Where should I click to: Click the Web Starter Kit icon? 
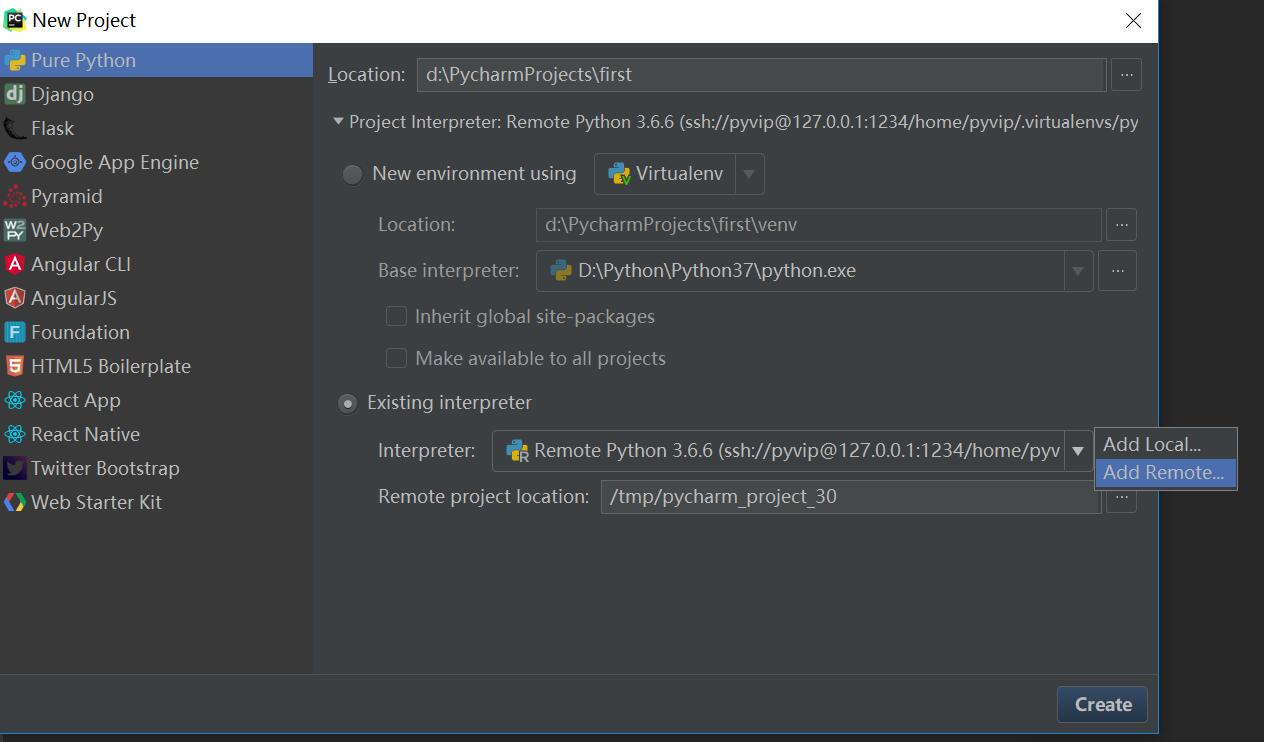click(15, 502)
